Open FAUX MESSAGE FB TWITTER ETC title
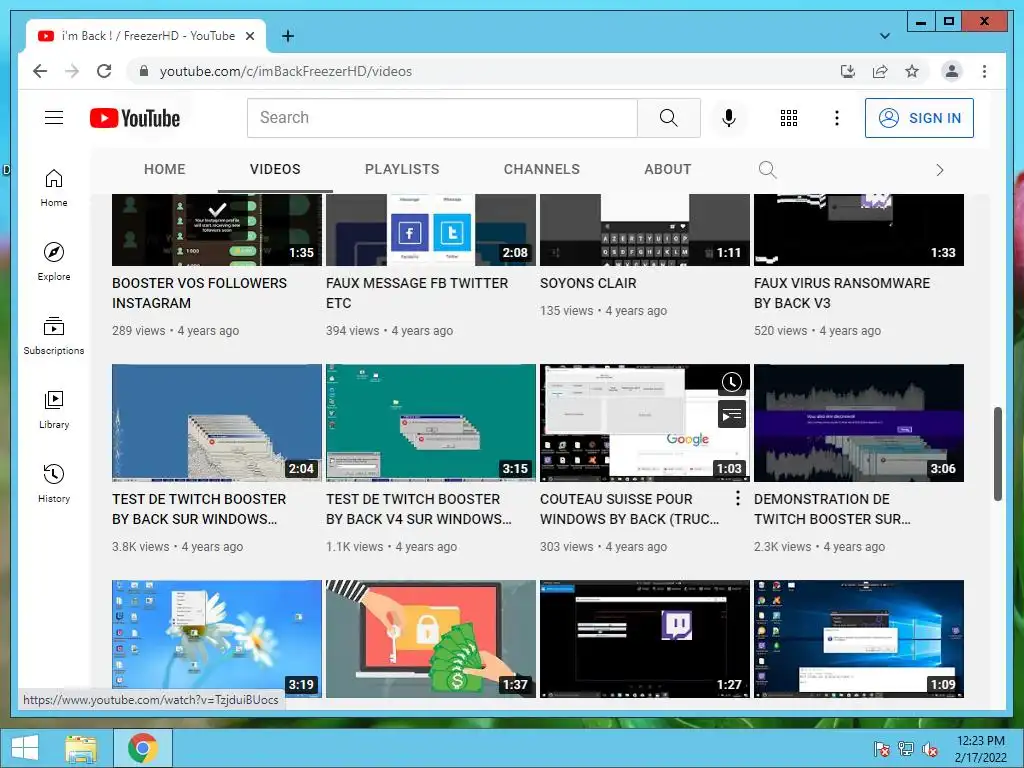 coord(417,293)
